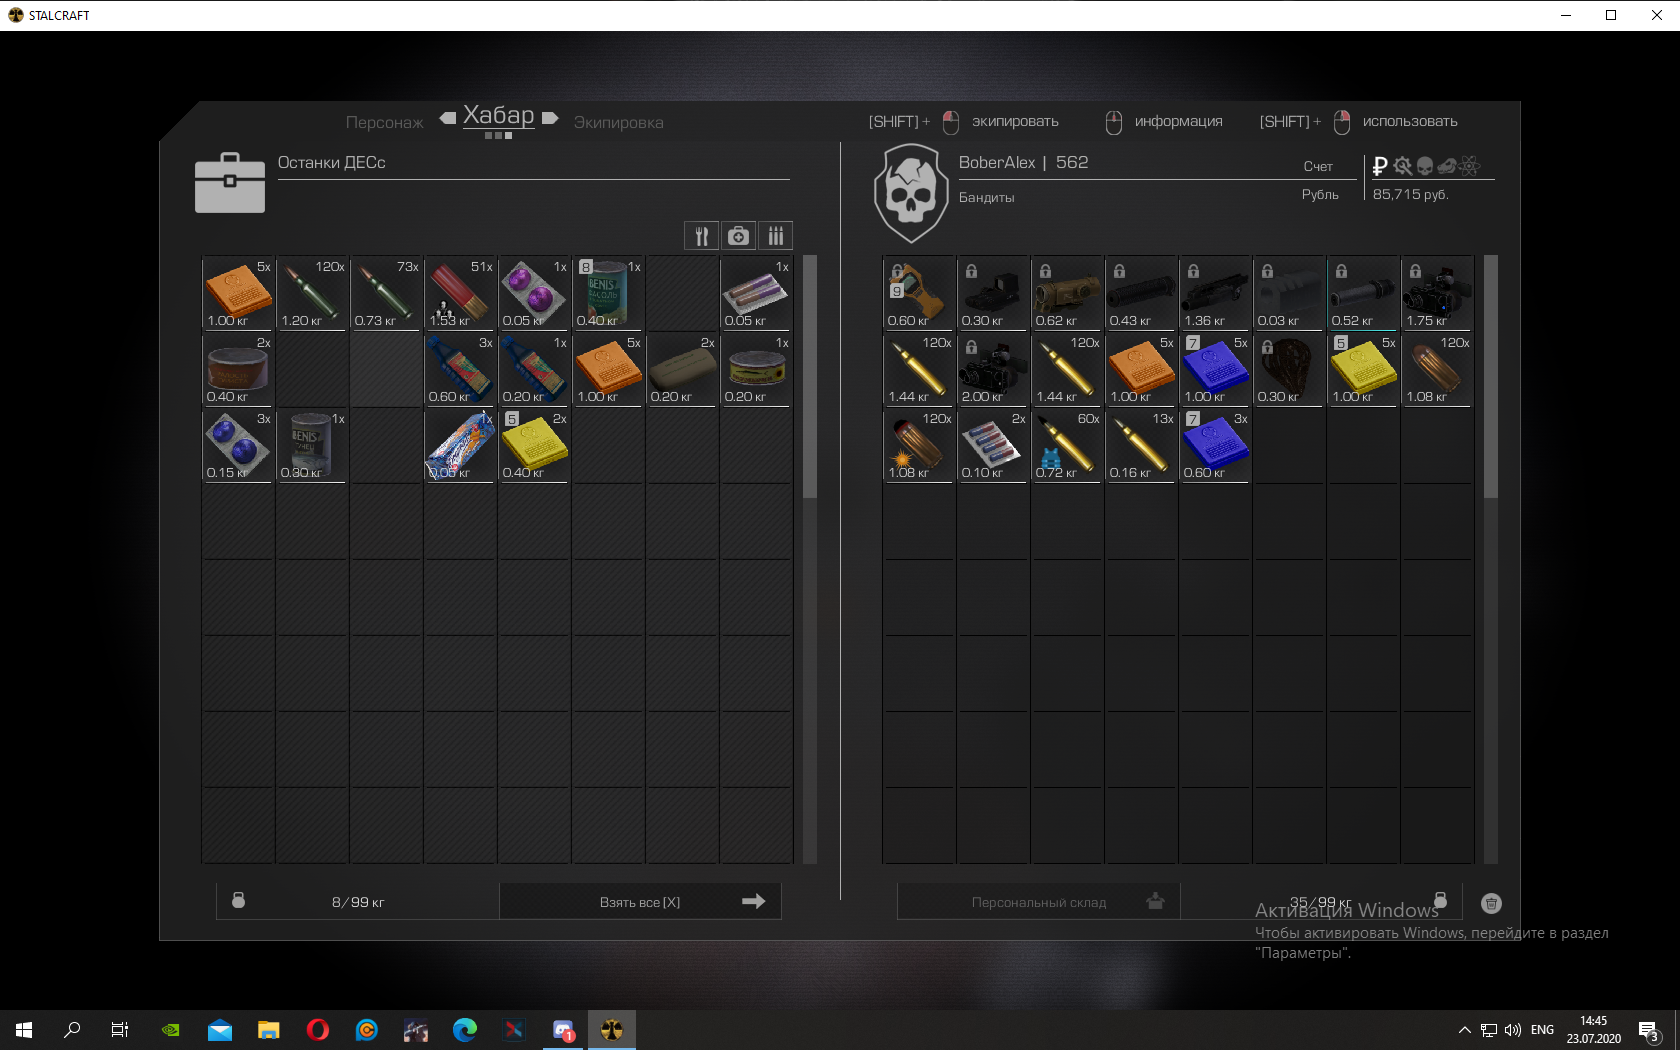
Task: Pick the 2x brown tin can 0.40 кг
Action: [238, 369]
